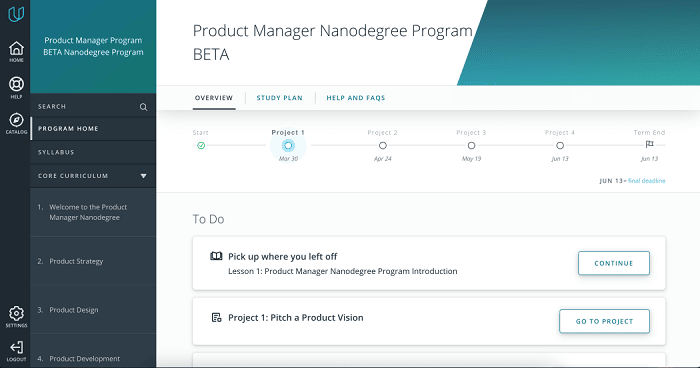Open the Product Development lesson
700x368 pixels.
(93, 351)
